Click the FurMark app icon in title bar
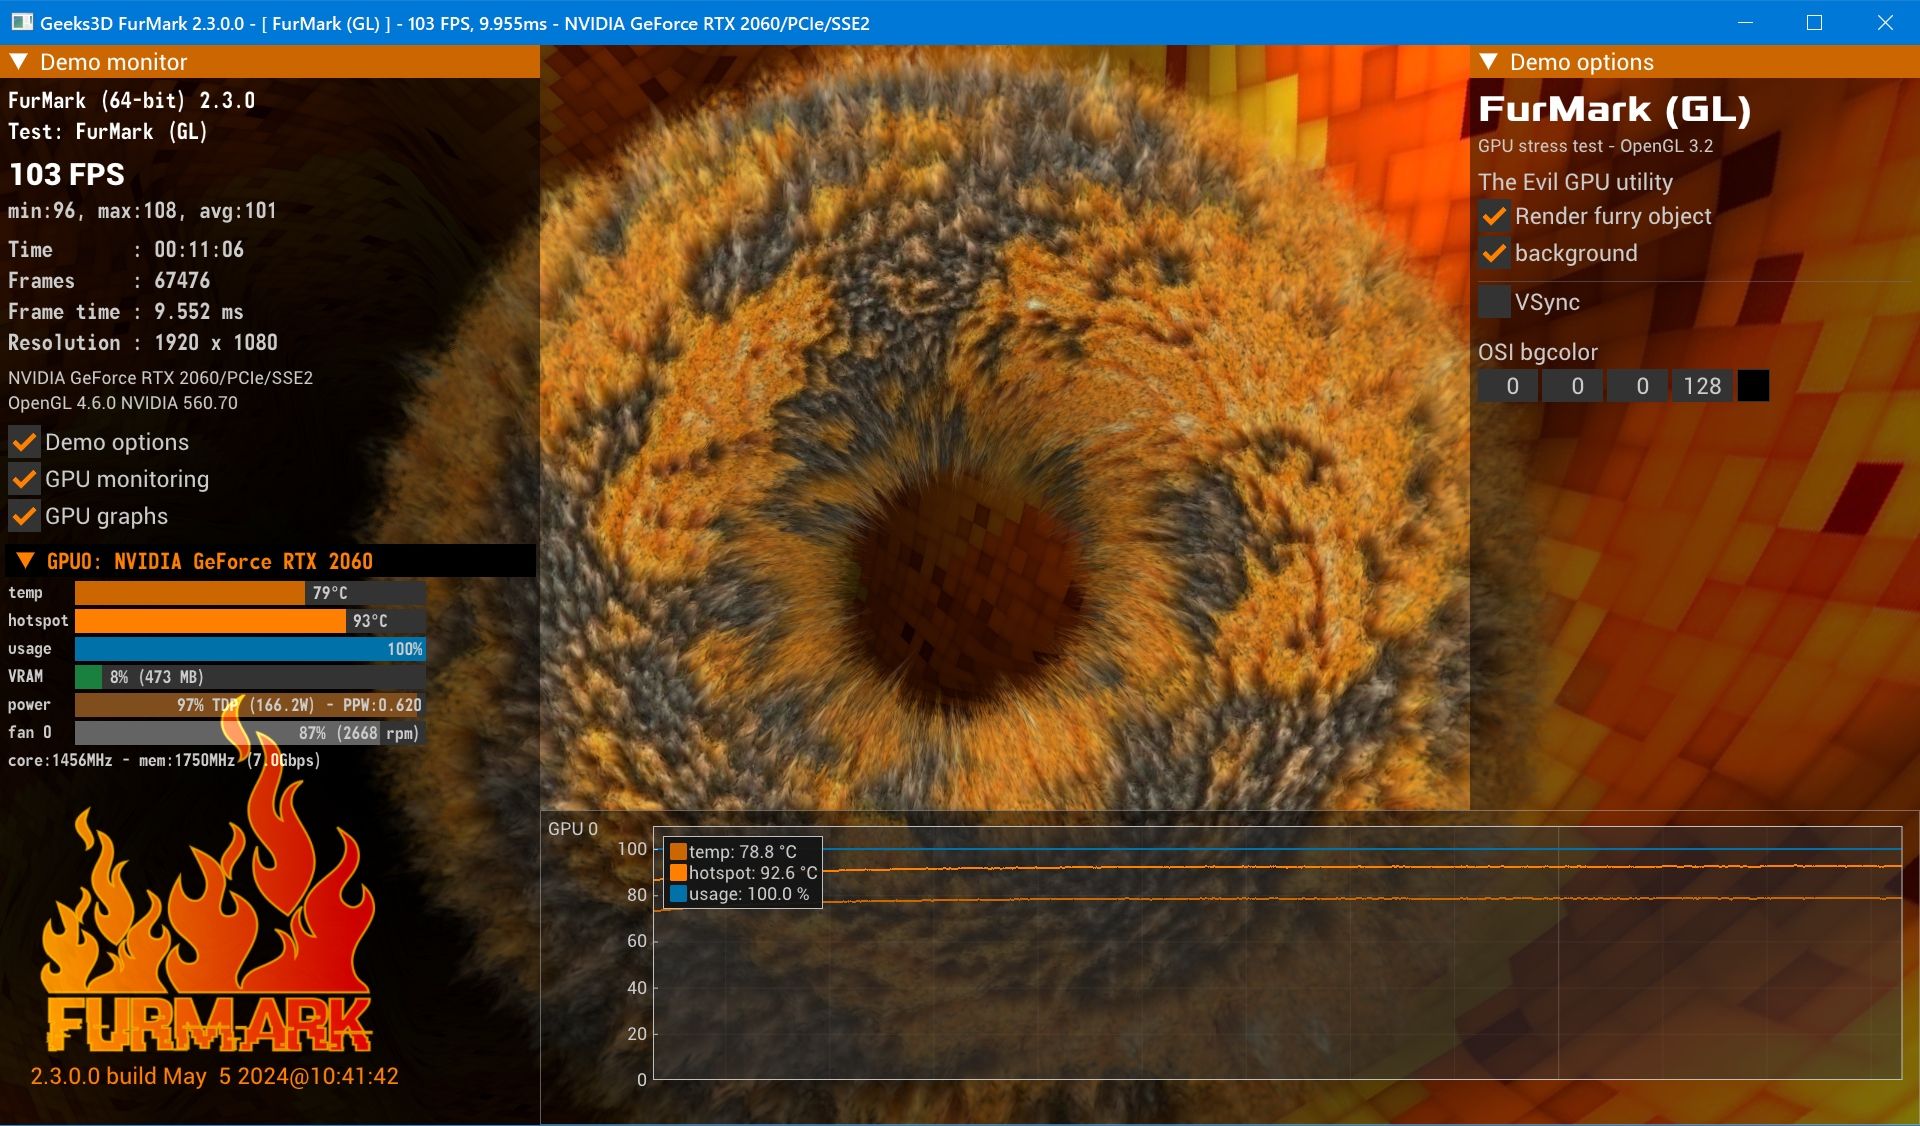The height and width of the screenshot is (1126, 1920). (x=22, y=22)
